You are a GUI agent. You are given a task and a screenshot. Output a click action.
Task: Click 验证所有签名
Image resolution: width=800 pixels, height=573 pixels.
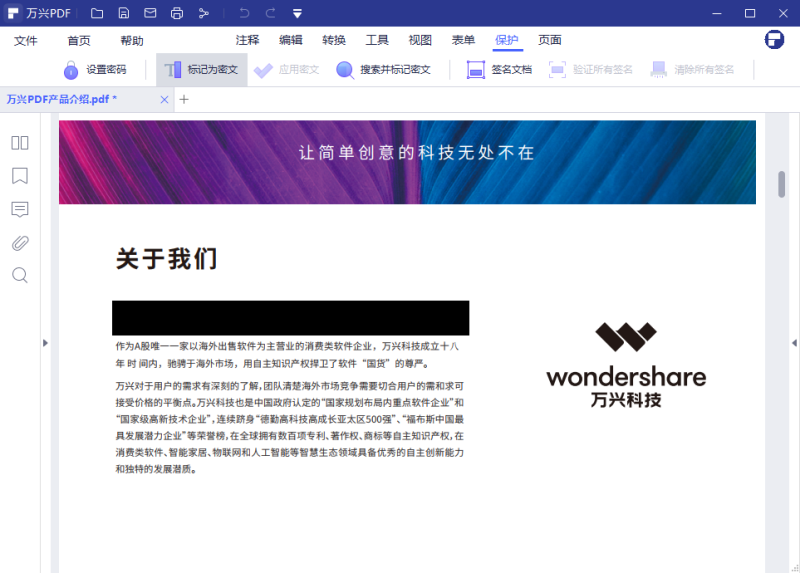(590, 70)
